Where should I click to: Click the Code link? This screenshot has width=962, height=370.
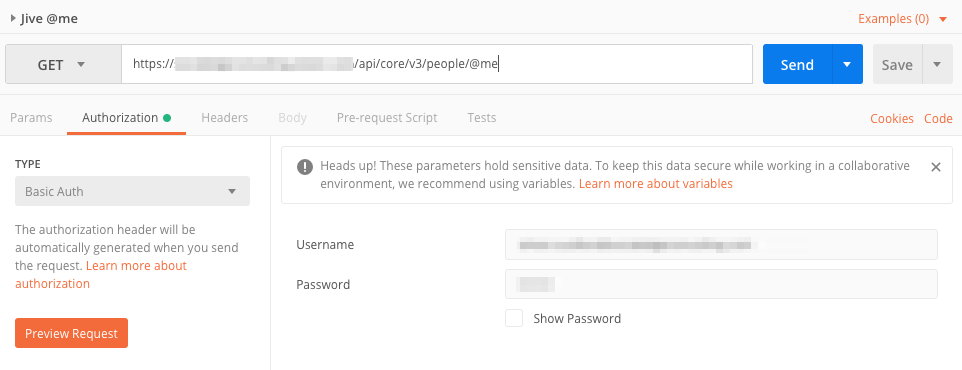[x=938, y=118]
